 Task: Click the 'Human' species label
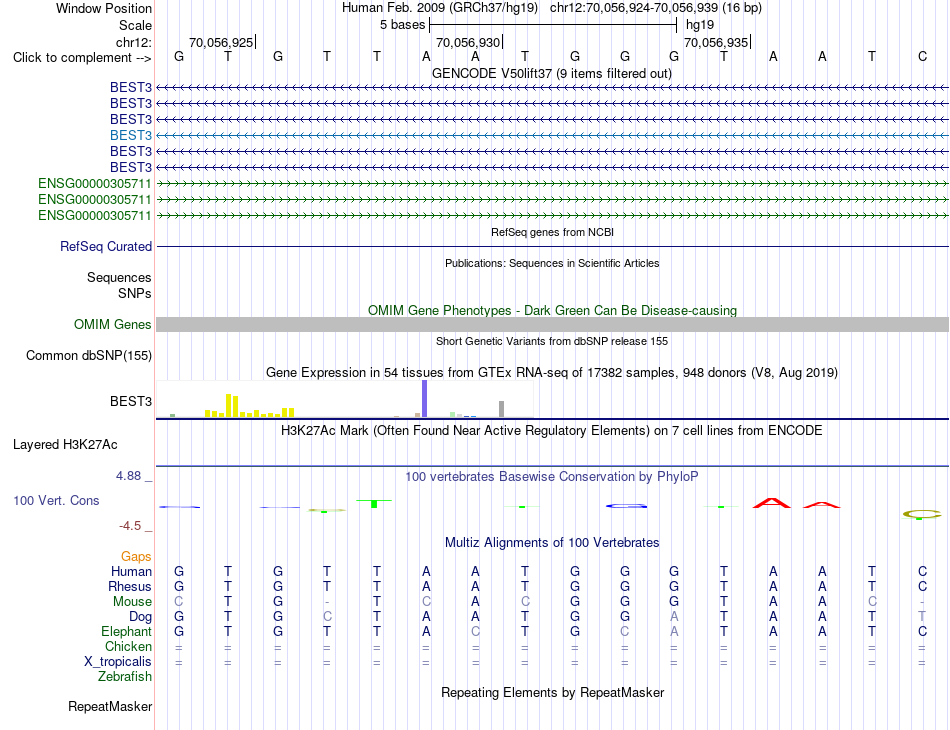pos(131,571)
